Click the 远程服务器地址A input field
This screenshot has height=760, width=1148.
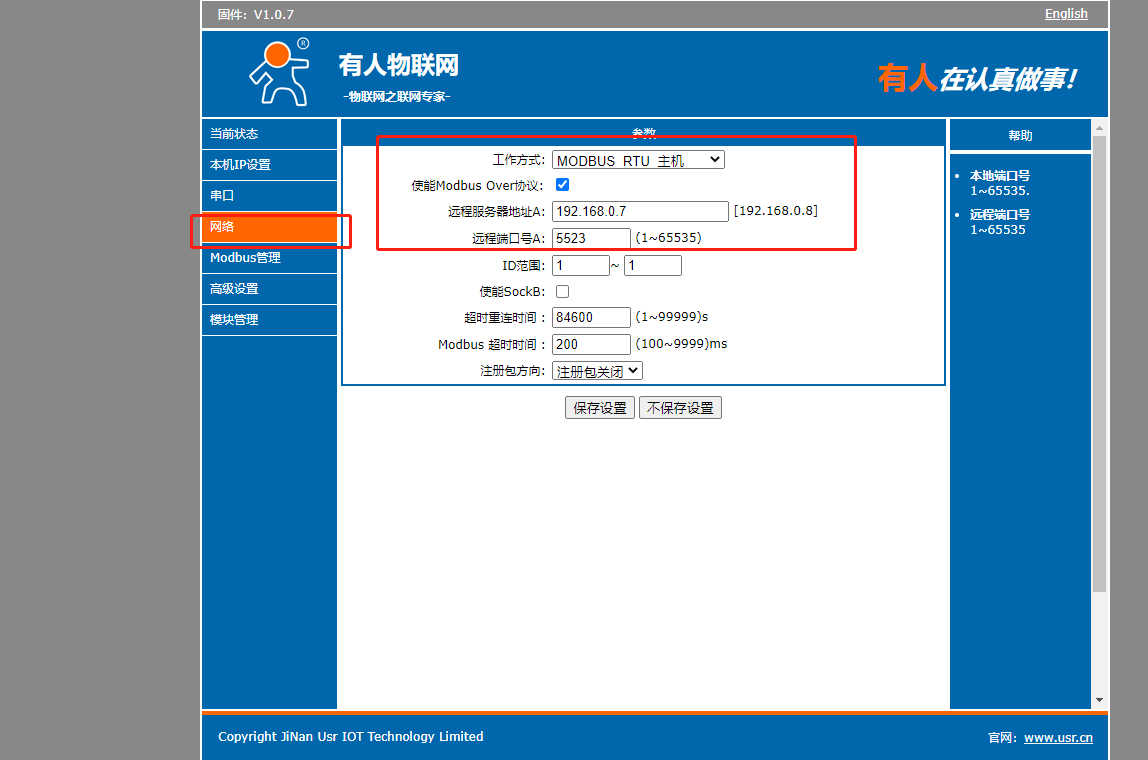[x=640, y=211]
